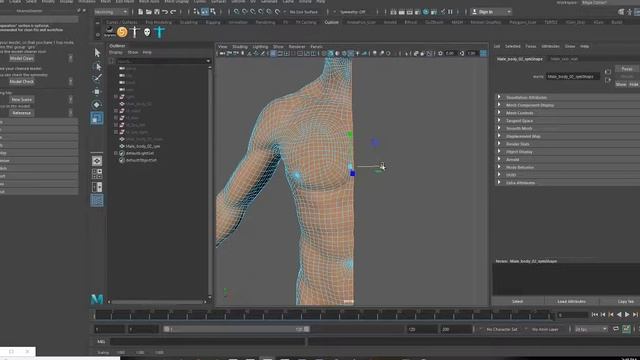Open the Attribute Editor Focus menu
Screen dimensions: 640x360
click(531, 46)
